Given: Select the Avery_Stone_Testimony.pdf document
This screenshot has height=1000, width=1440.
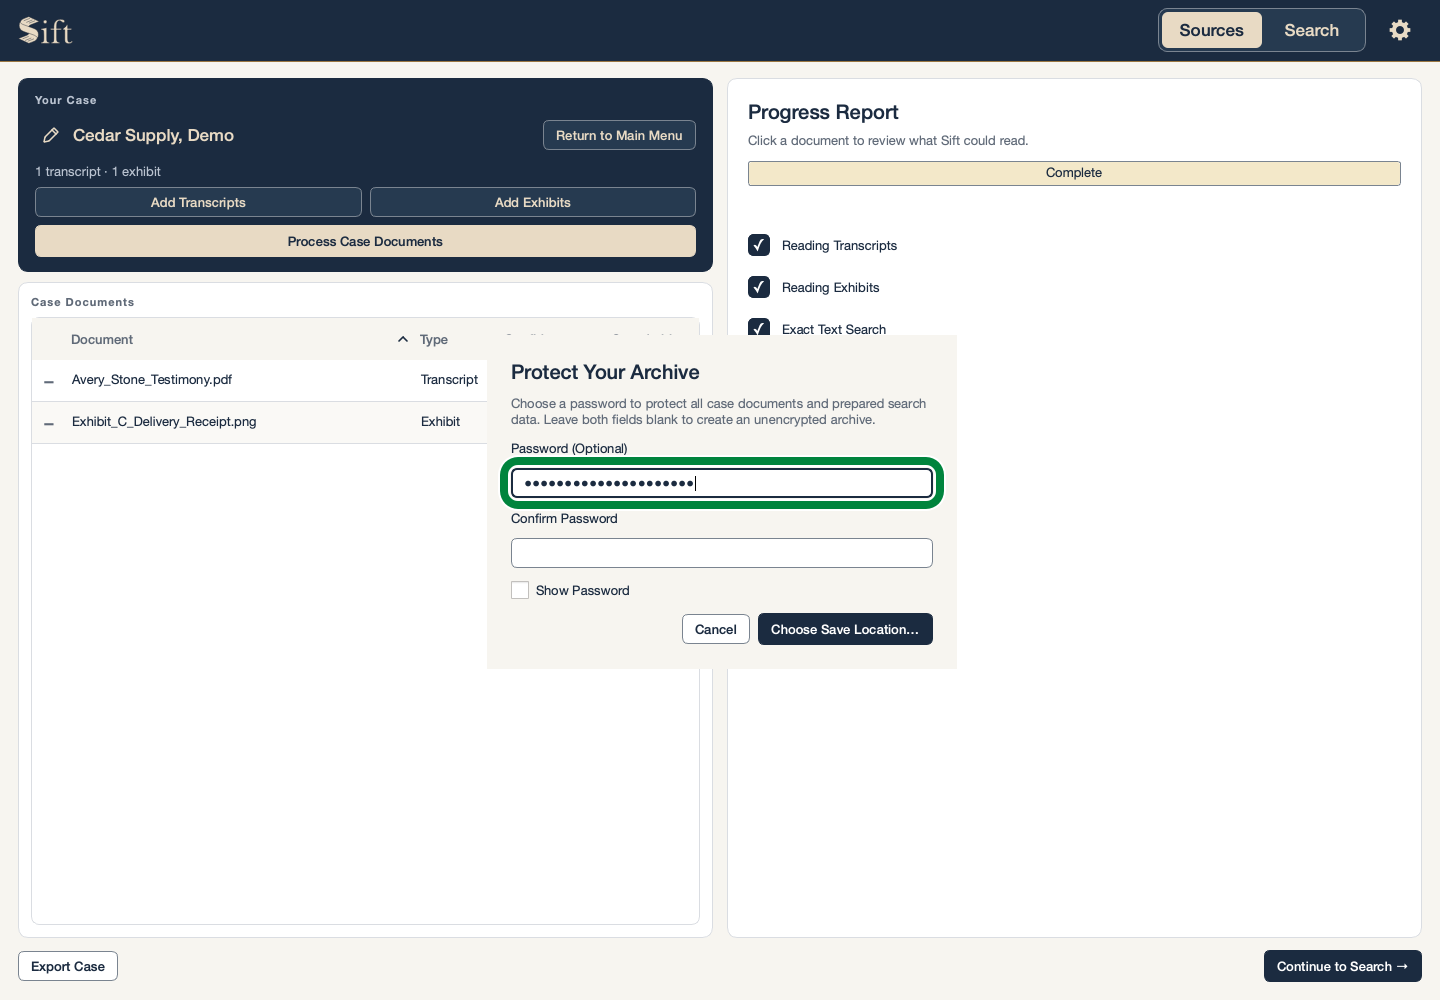Looking at the screenshot, I should (152, 380).
